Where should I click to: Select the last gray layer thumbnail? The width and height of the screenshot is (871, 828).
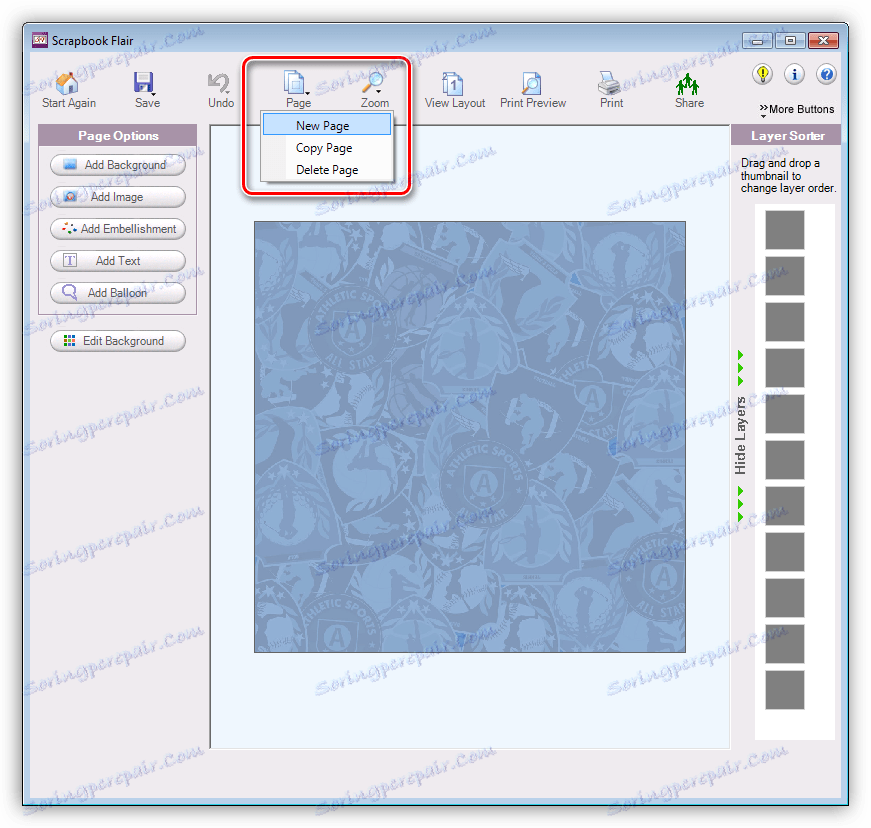(784, 690)
